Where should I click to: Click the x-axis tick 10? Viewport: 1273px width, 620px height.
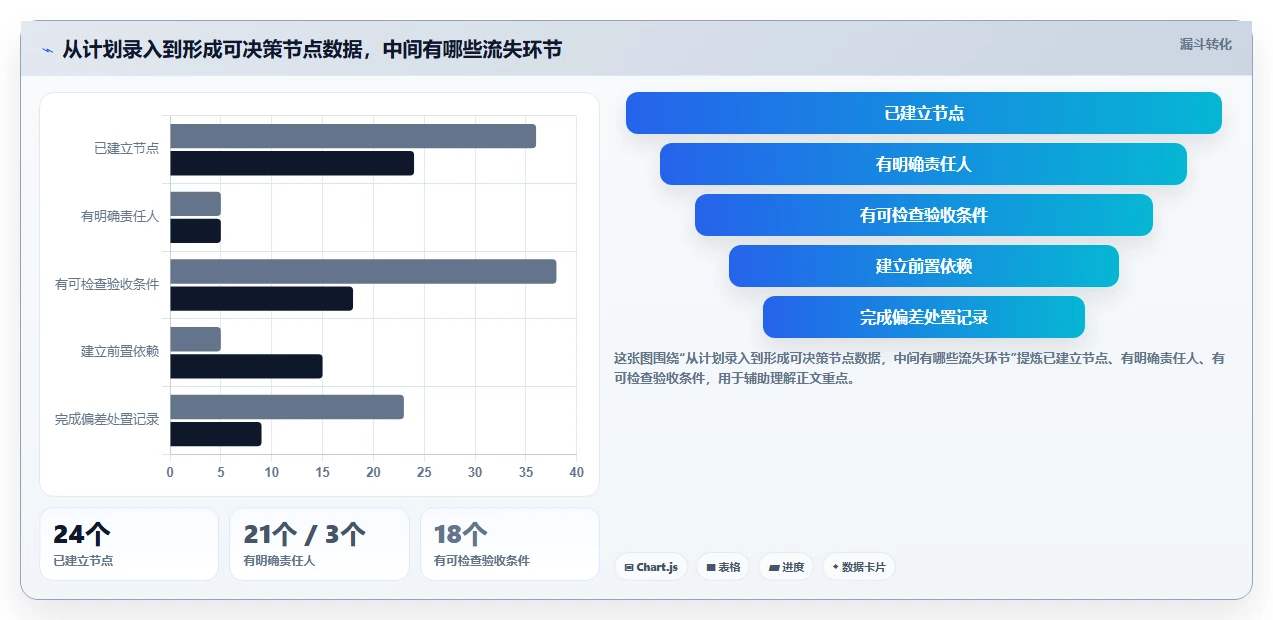click(272, 472)
